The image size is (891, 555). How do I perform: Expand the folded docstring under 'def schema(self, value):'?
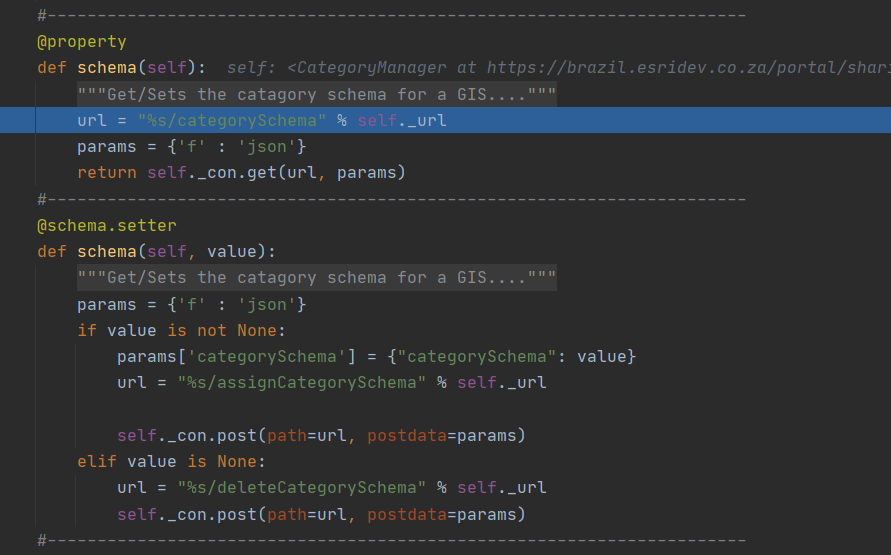tap(317, 278)
